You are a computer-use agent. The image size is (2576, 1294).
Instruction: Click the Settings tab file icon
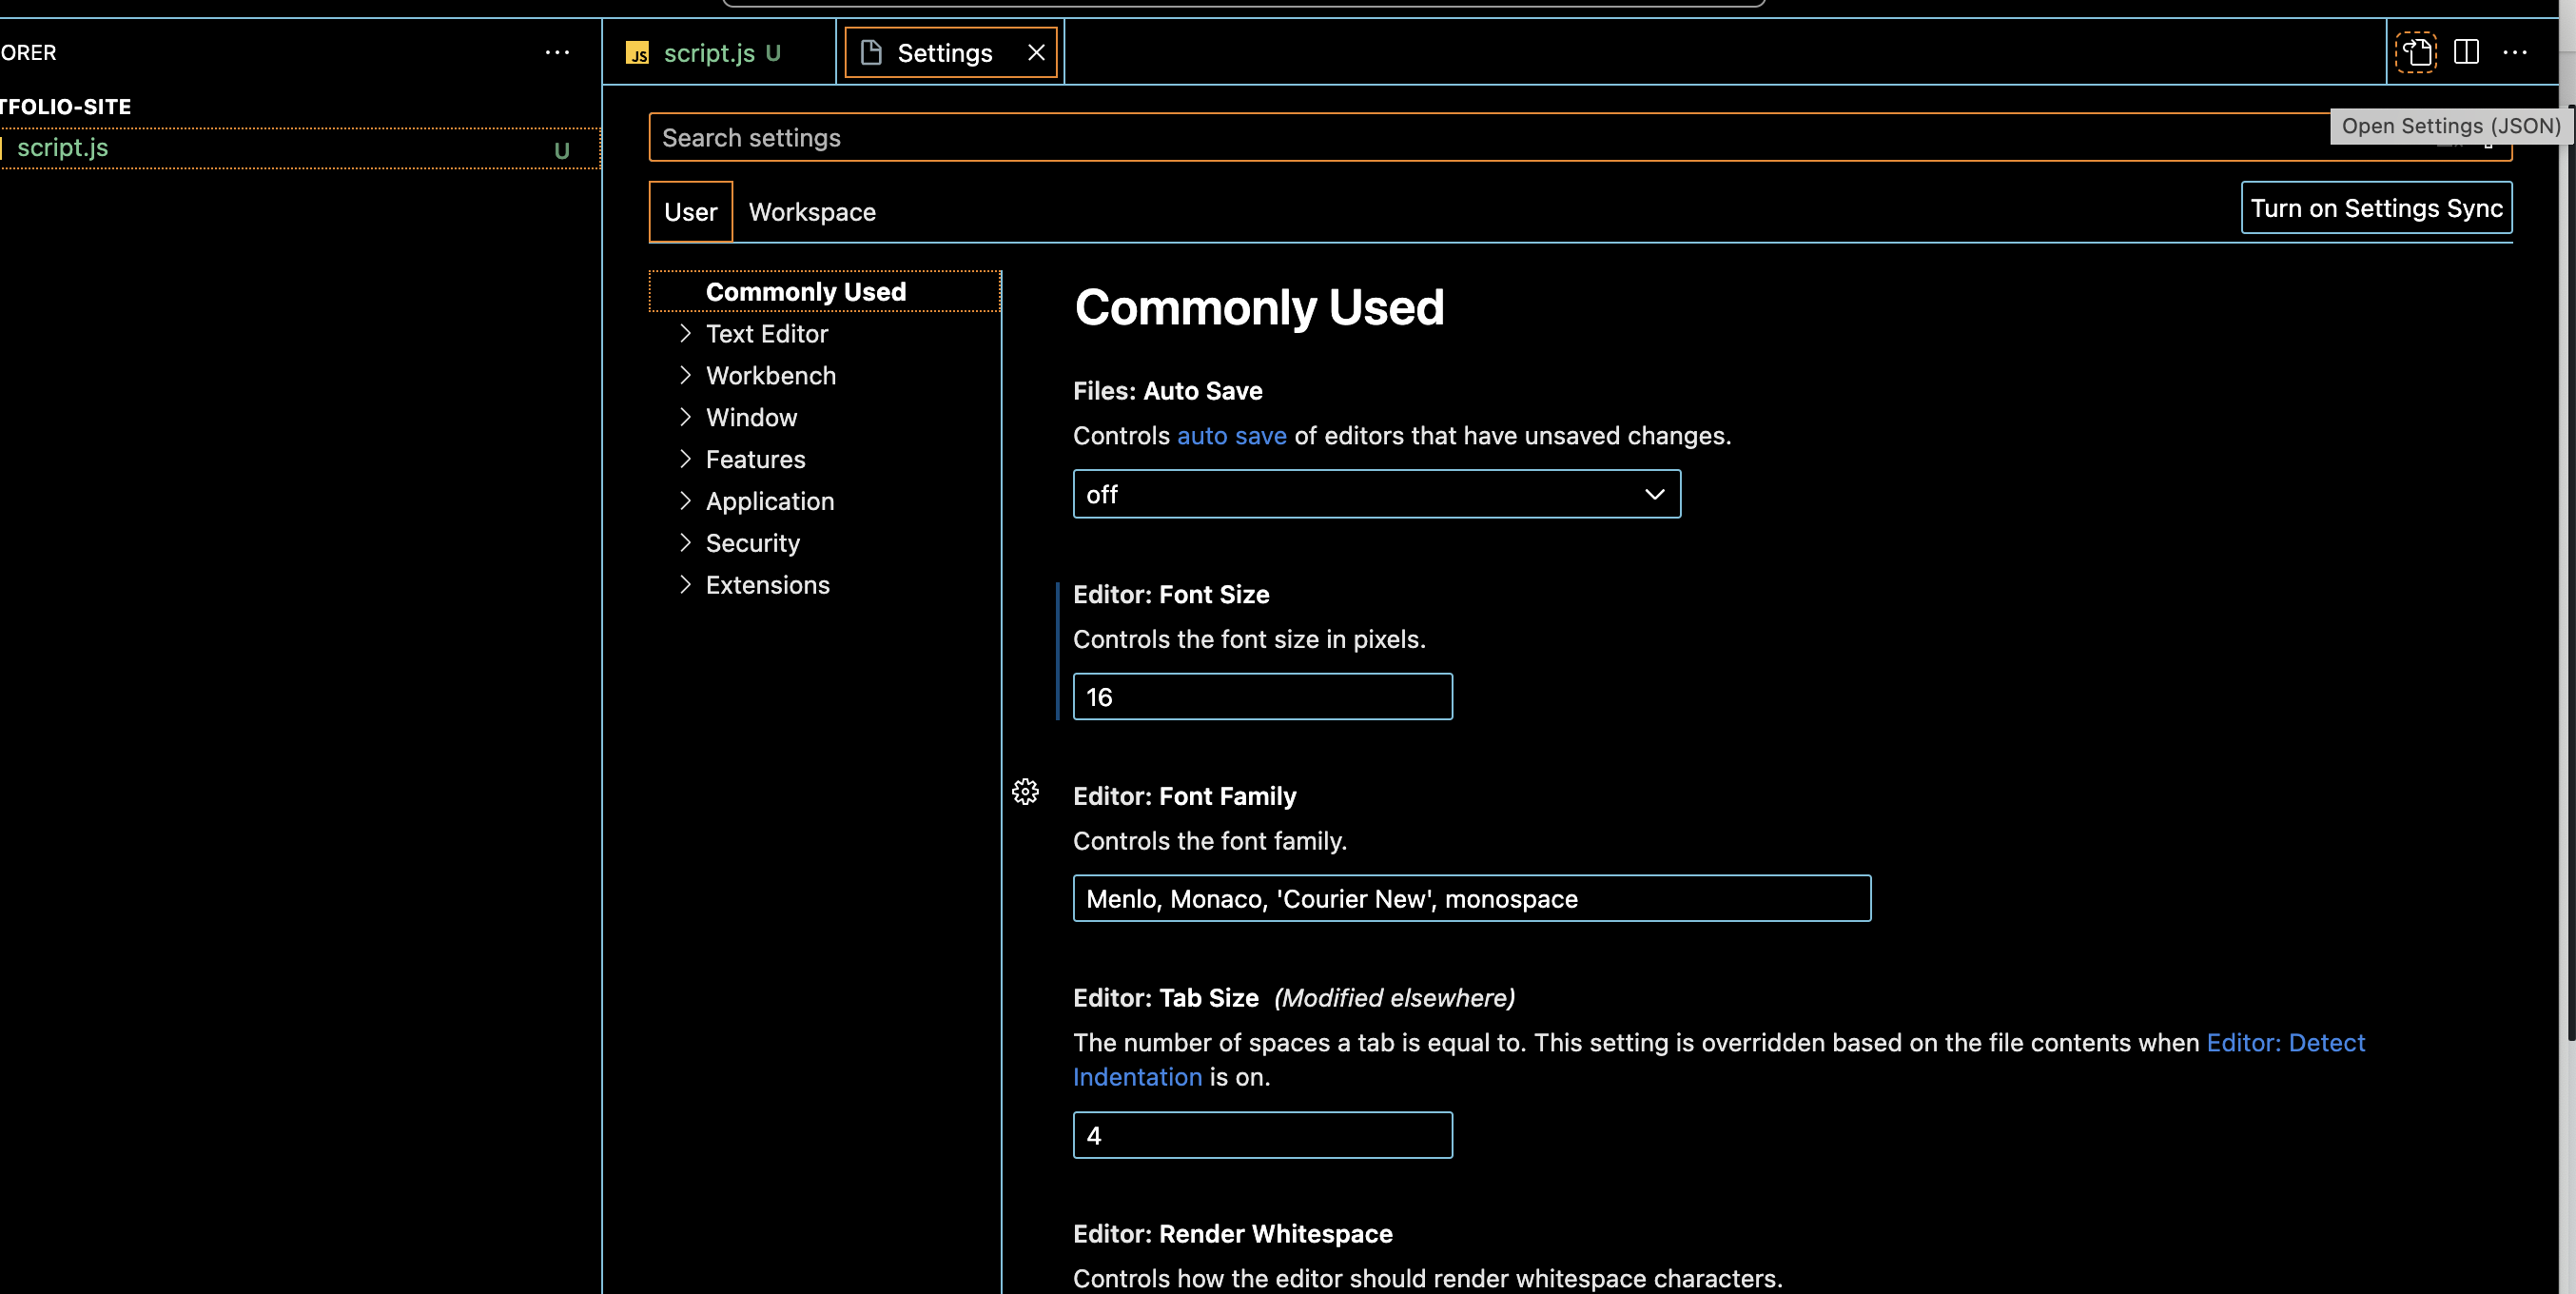(871, 52)
